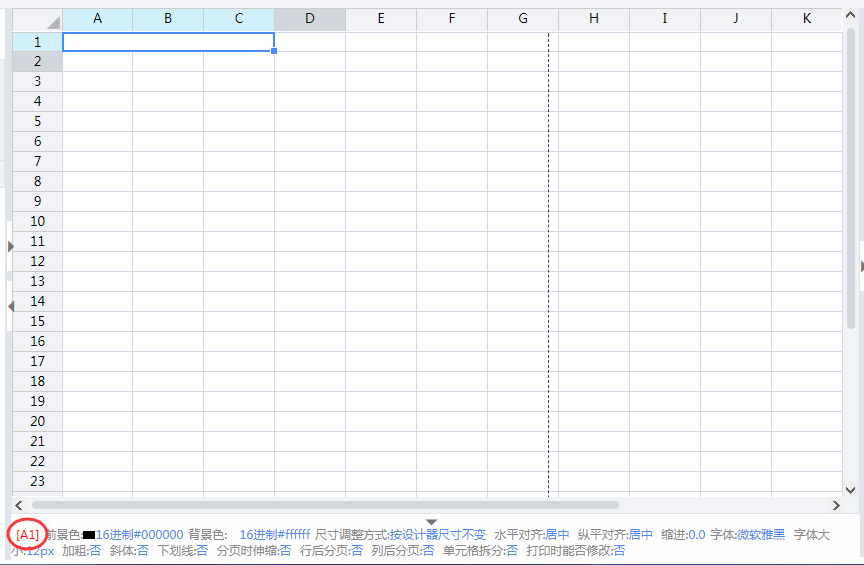Click the right-edge panel expand arrow
This screenshot has height=565, width=864.
[861, 264]
